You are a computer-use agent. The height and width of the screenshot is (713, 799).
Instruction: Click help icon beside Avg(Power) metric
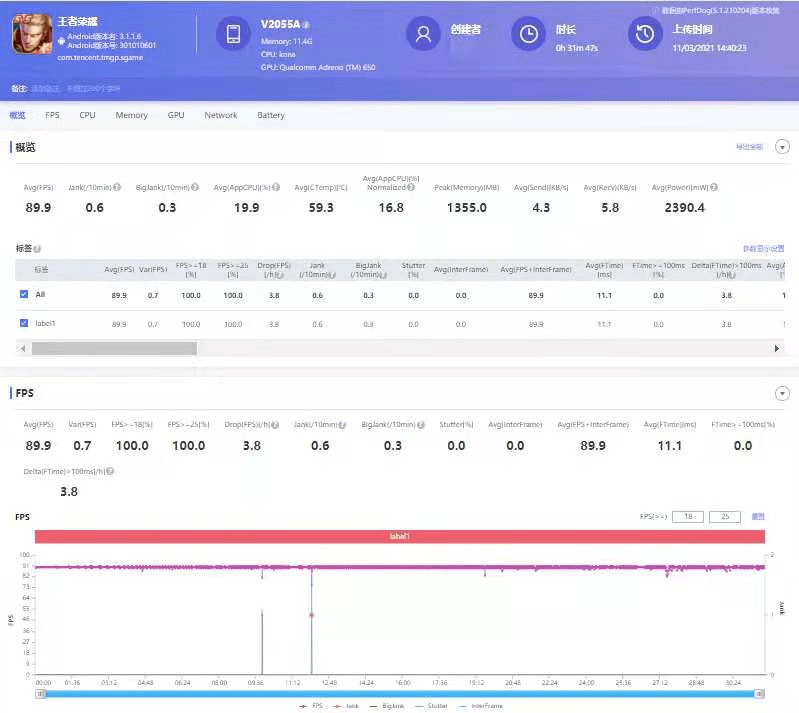pos(714,188)
